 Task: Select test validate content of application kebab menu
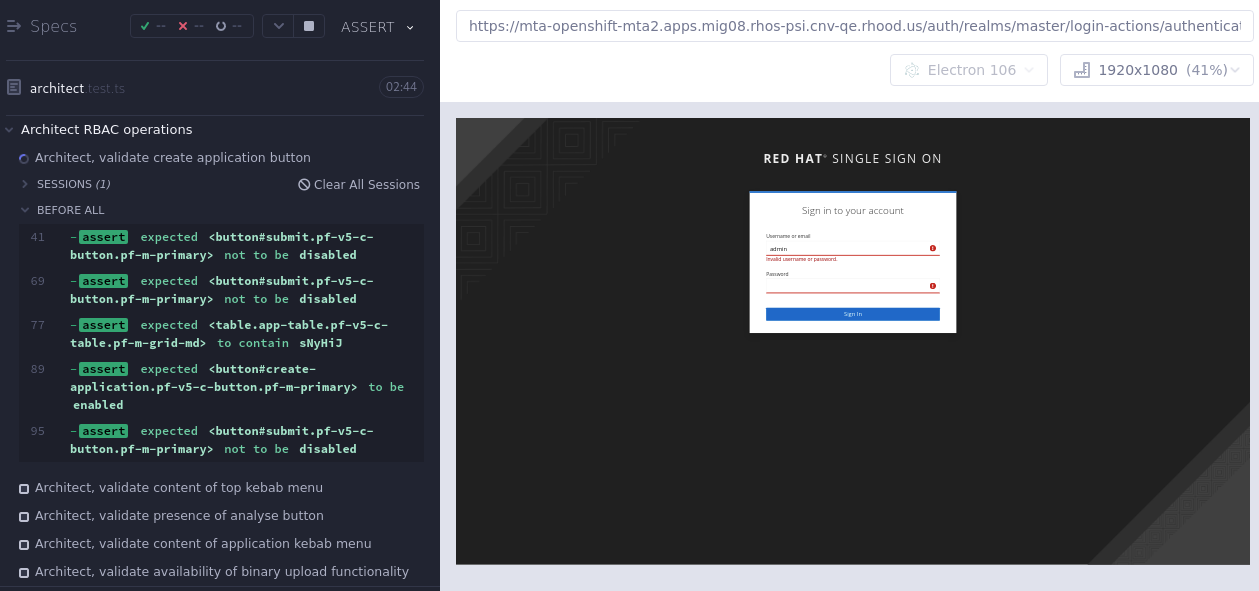(203, 544)
